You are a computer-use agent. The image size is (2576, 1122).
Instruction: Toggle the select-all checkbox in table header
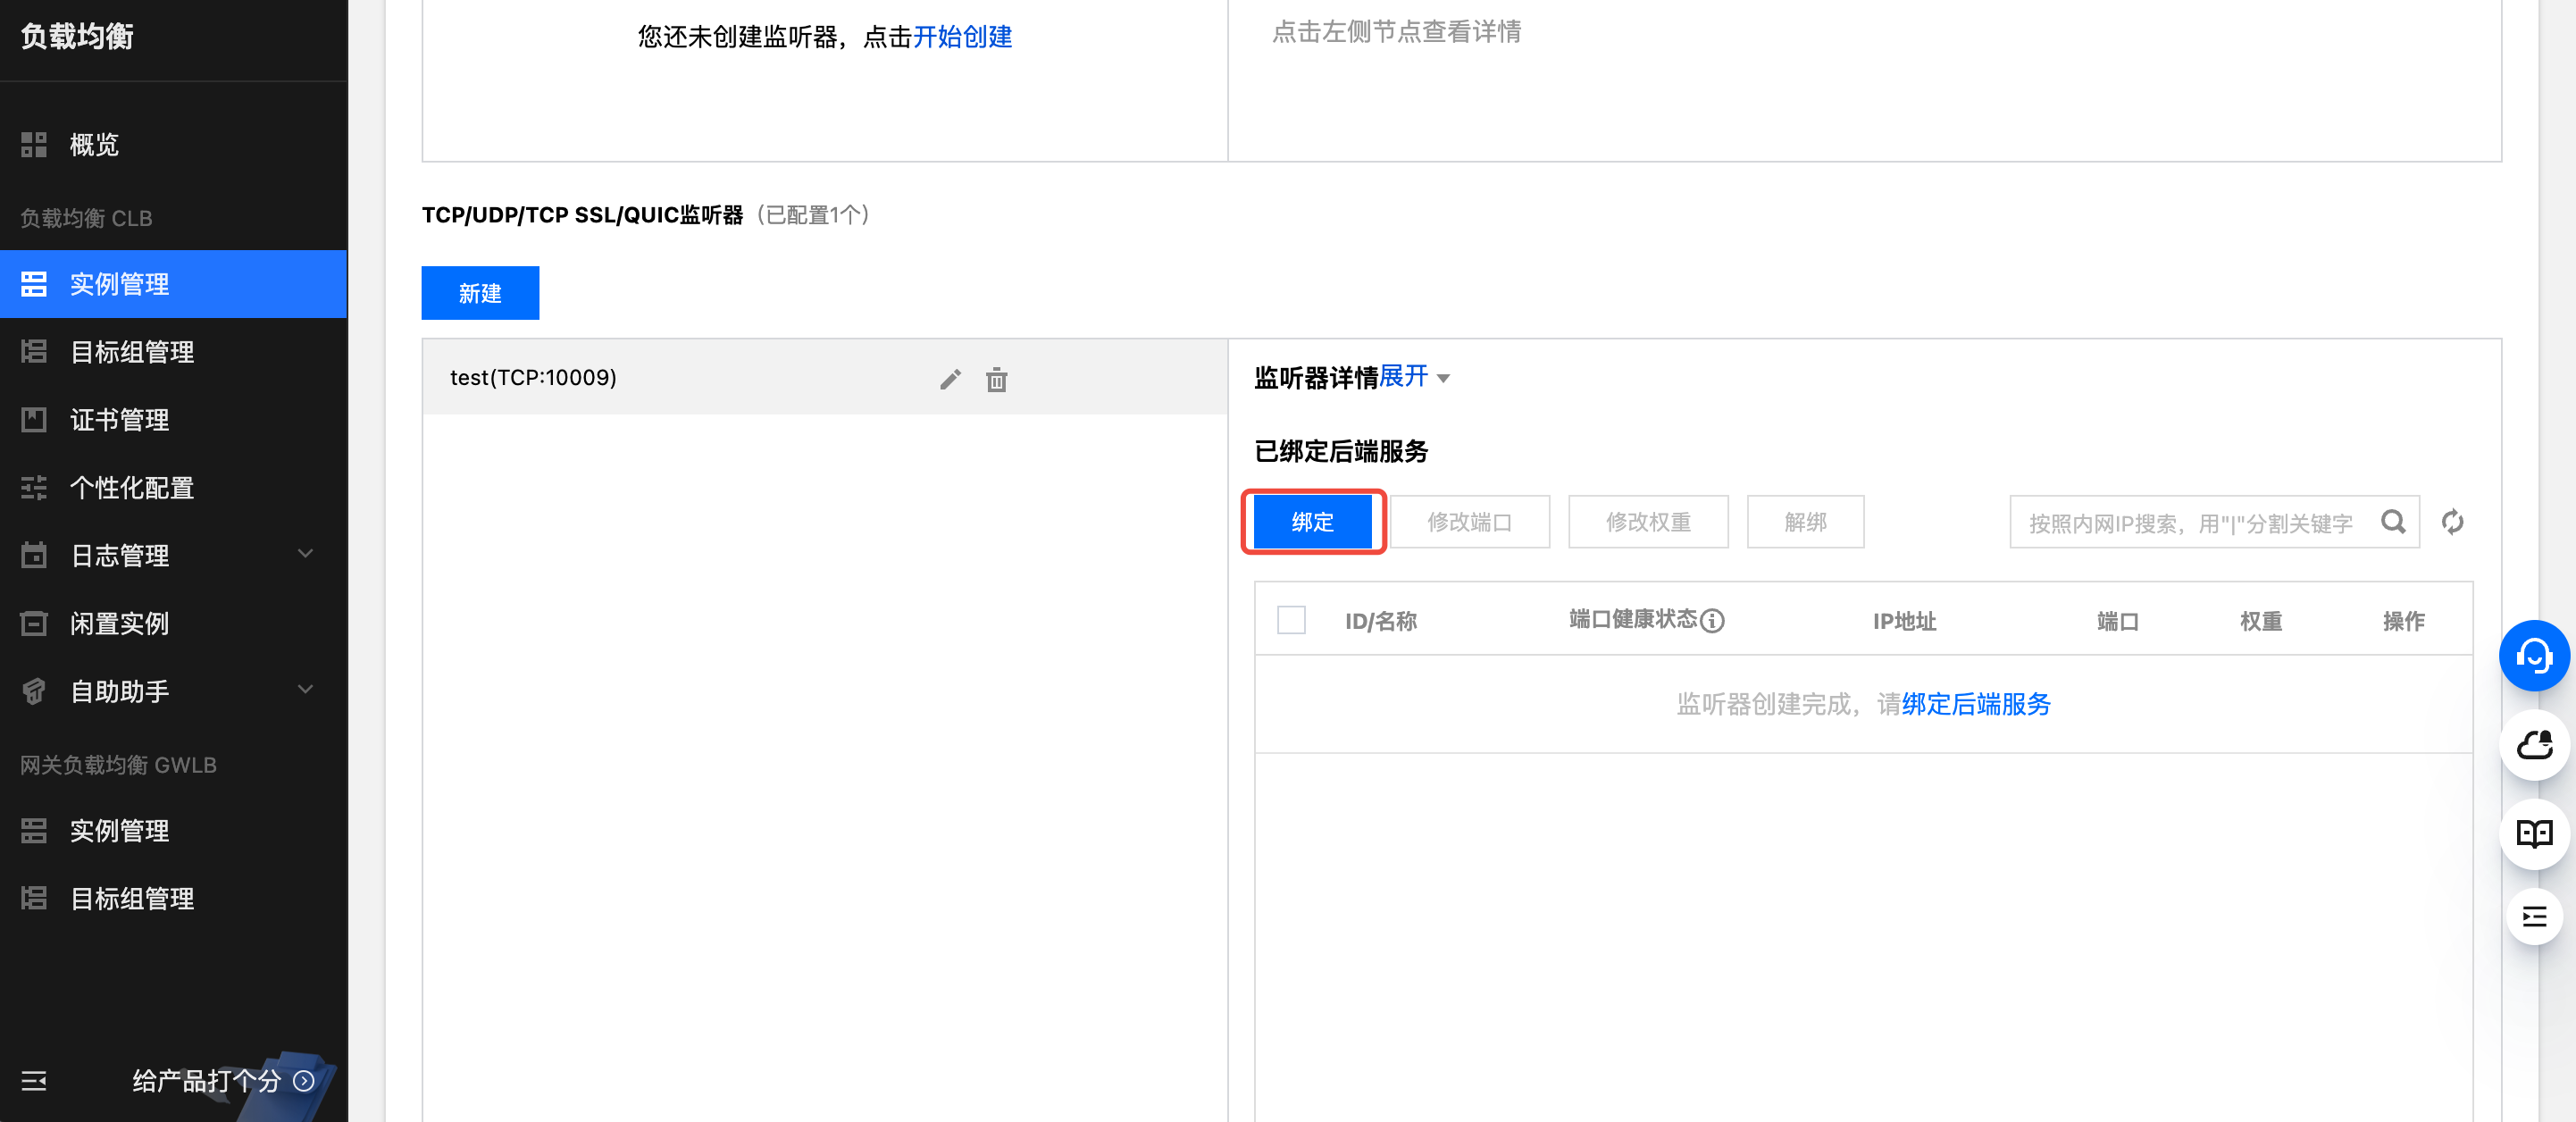coord(1291,620)
